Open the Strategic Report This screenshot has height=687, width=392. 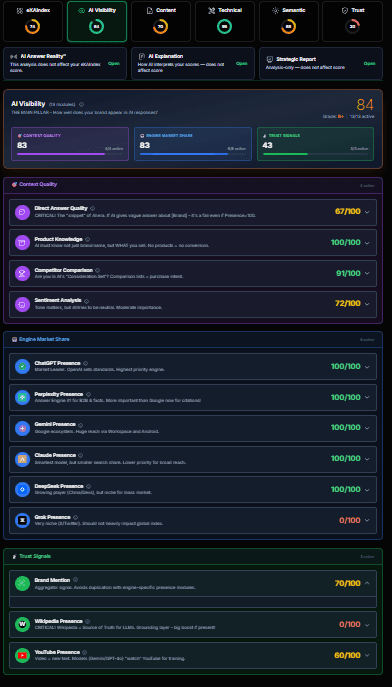point(321,64)
